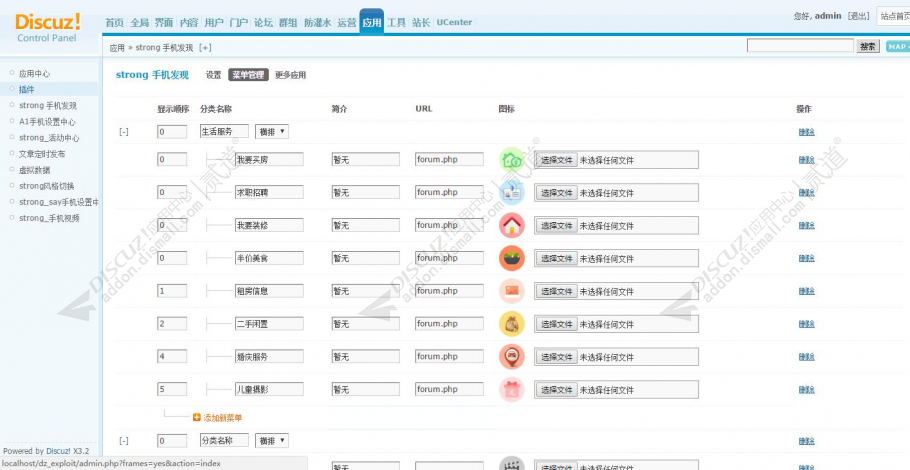The image size is (910, 470).
Task: Click the Discuz! Control Panel logo
Action: pyautogui.click(x=47, y=28)
